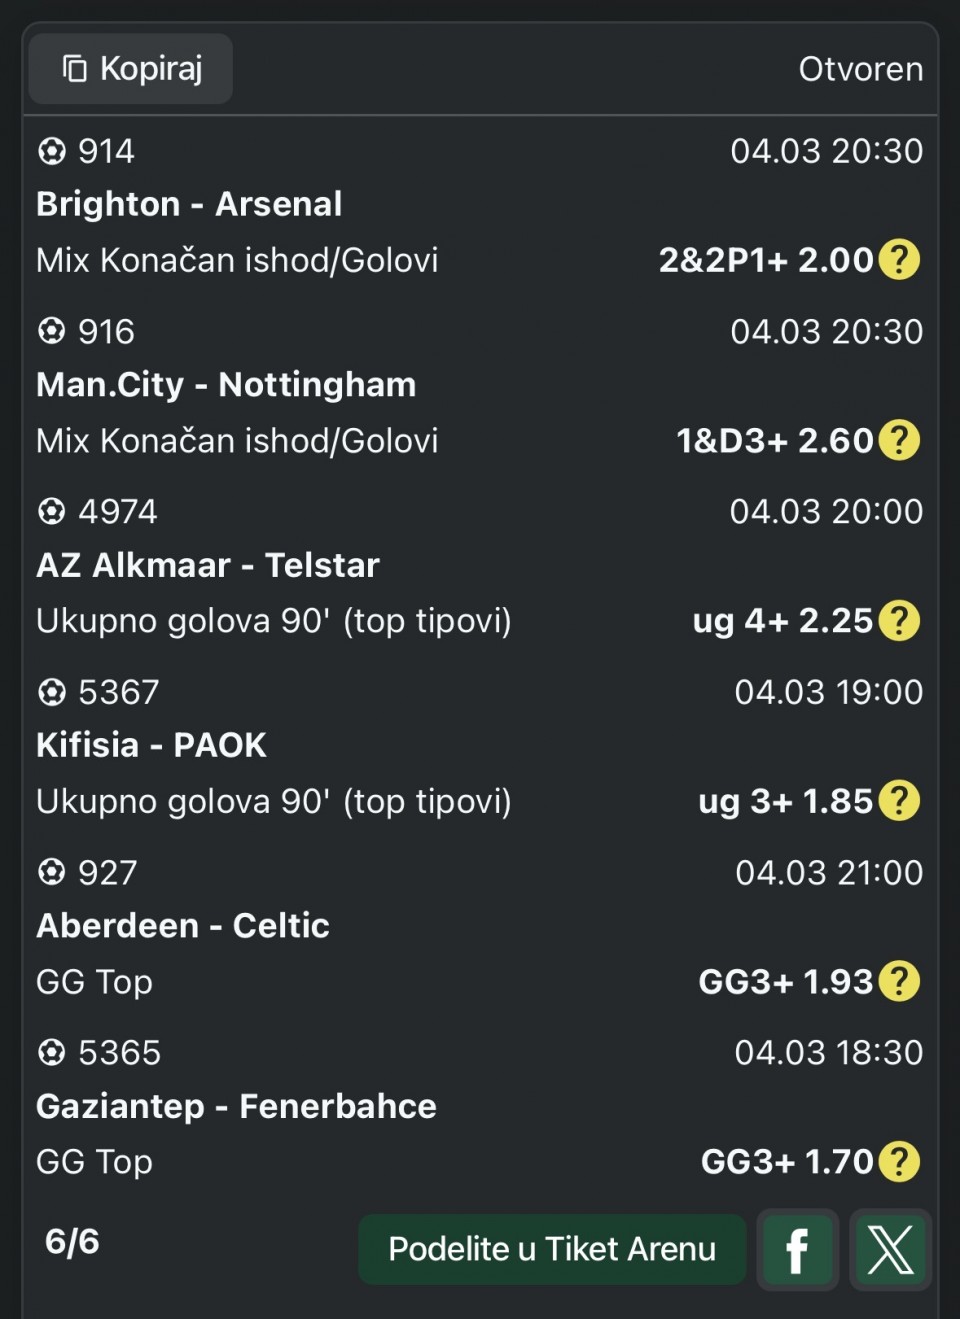The image size is (960, 1319).
Task: Click the Otvoren ticket status label
Action: point(860,69)
